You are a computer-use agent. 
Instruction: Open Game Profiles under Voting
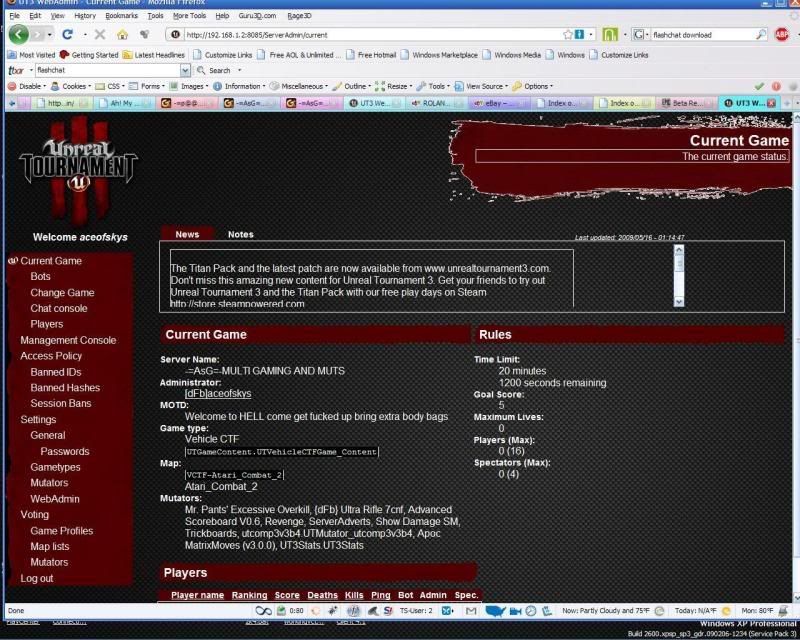point(62,531)
